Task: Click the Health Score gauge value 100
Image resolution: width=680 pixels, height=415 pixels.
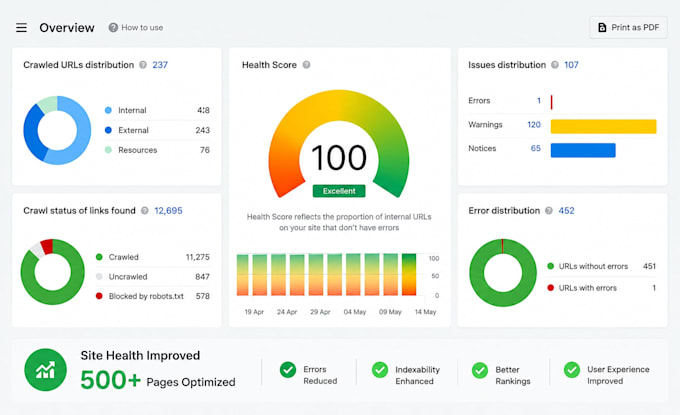Action: (x=339, y=158)
